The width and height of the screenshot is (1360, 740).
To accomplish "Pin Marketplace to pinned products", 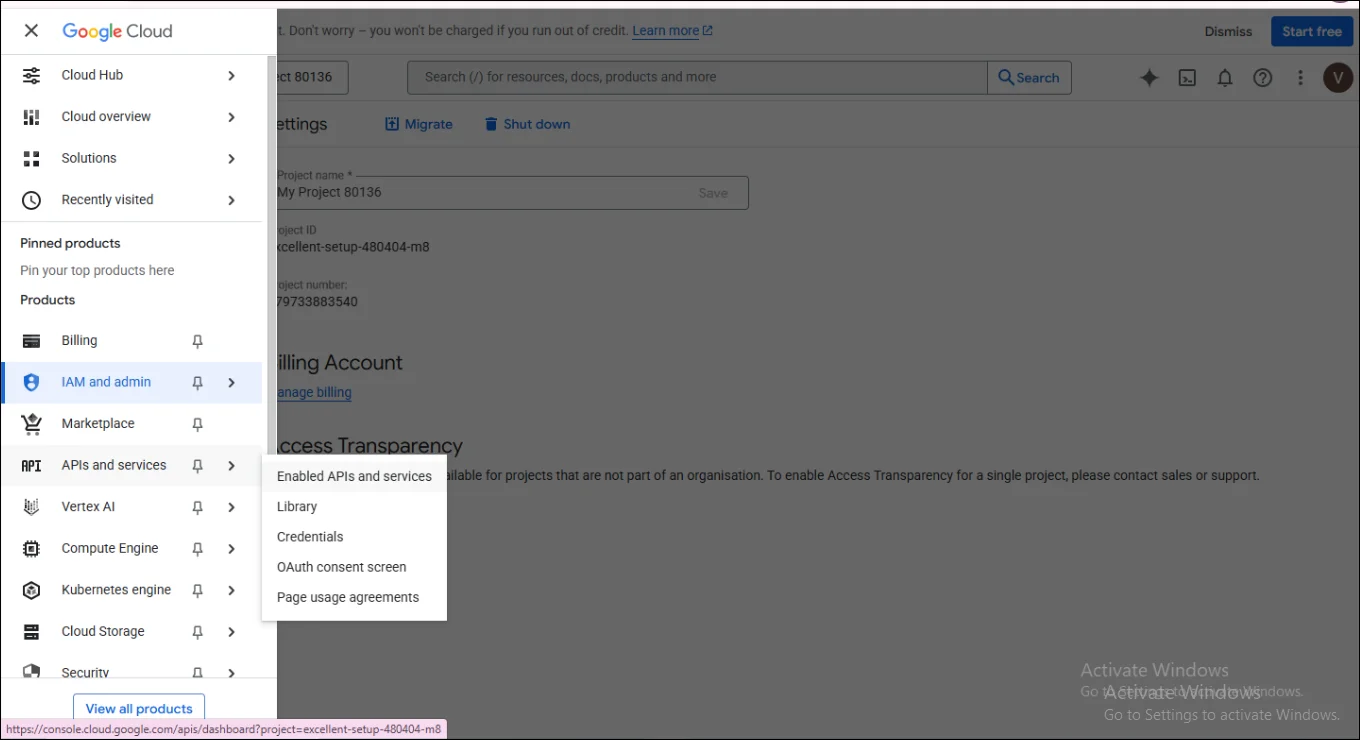I will pyautogui.click(x=197, y=424).
